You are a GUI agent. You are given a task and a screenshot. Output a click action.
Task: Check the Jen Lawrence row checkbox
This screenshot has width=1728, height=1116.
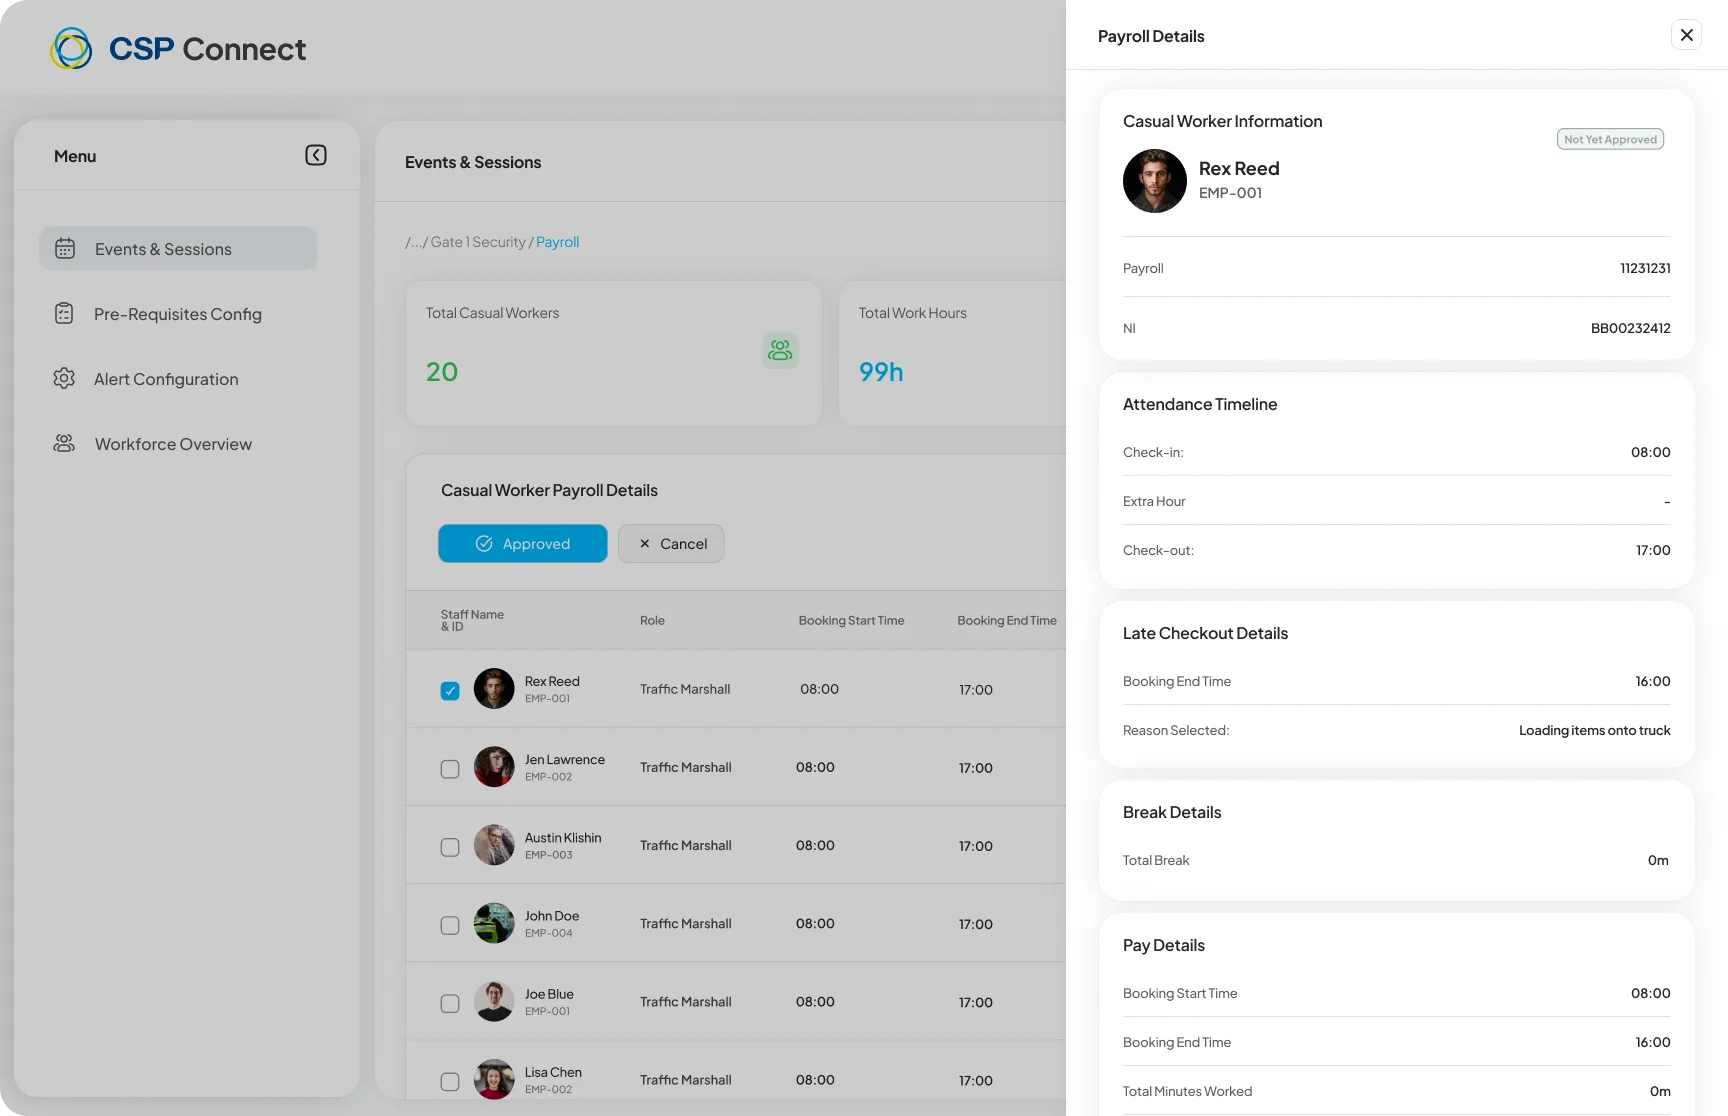coord(450,769)
